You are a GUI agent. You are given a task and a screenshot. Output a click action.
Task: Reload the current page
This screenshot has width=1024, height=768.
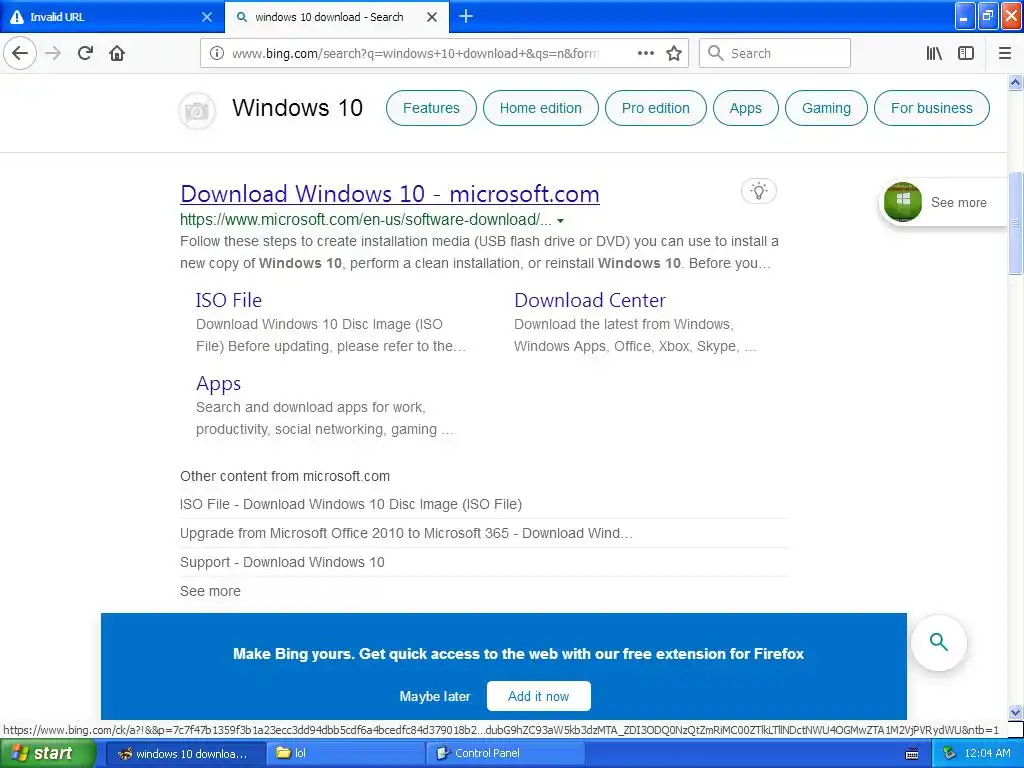point(85,53)
